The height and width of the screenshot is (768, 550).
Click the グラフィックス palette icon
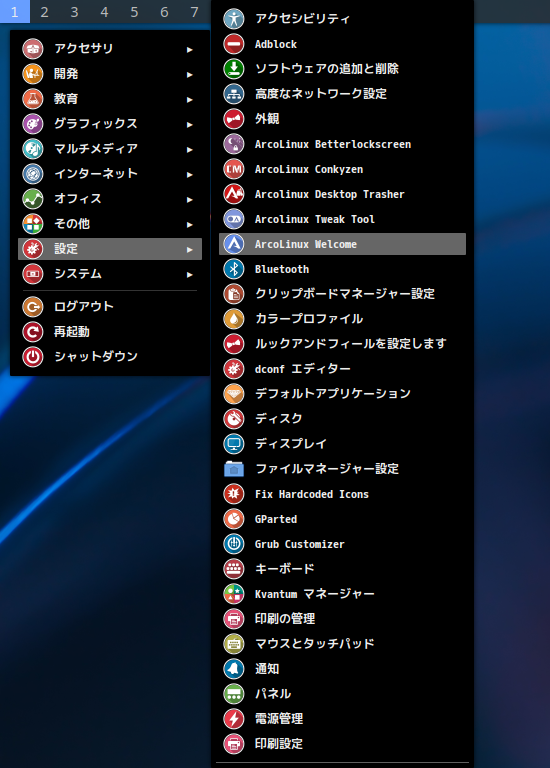(x=33, y=124)
